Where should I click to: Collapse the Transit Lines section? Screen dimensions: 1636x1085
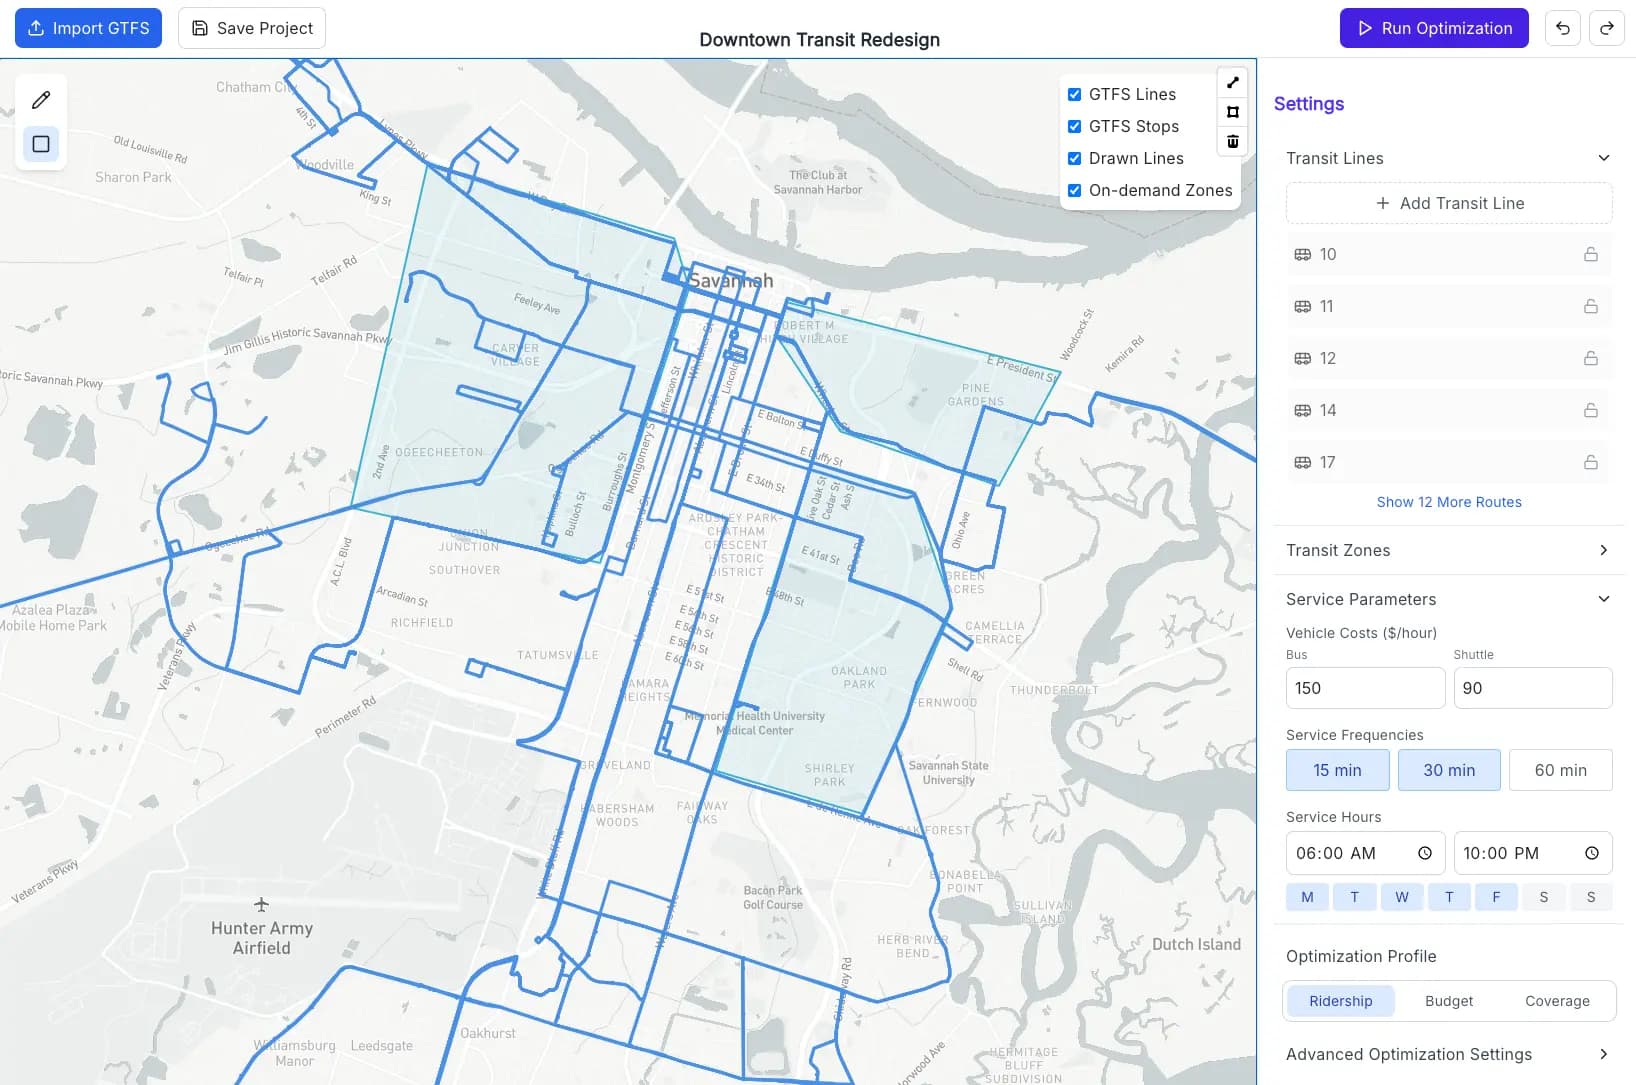pyautogui.click(x=1604, y=157)
